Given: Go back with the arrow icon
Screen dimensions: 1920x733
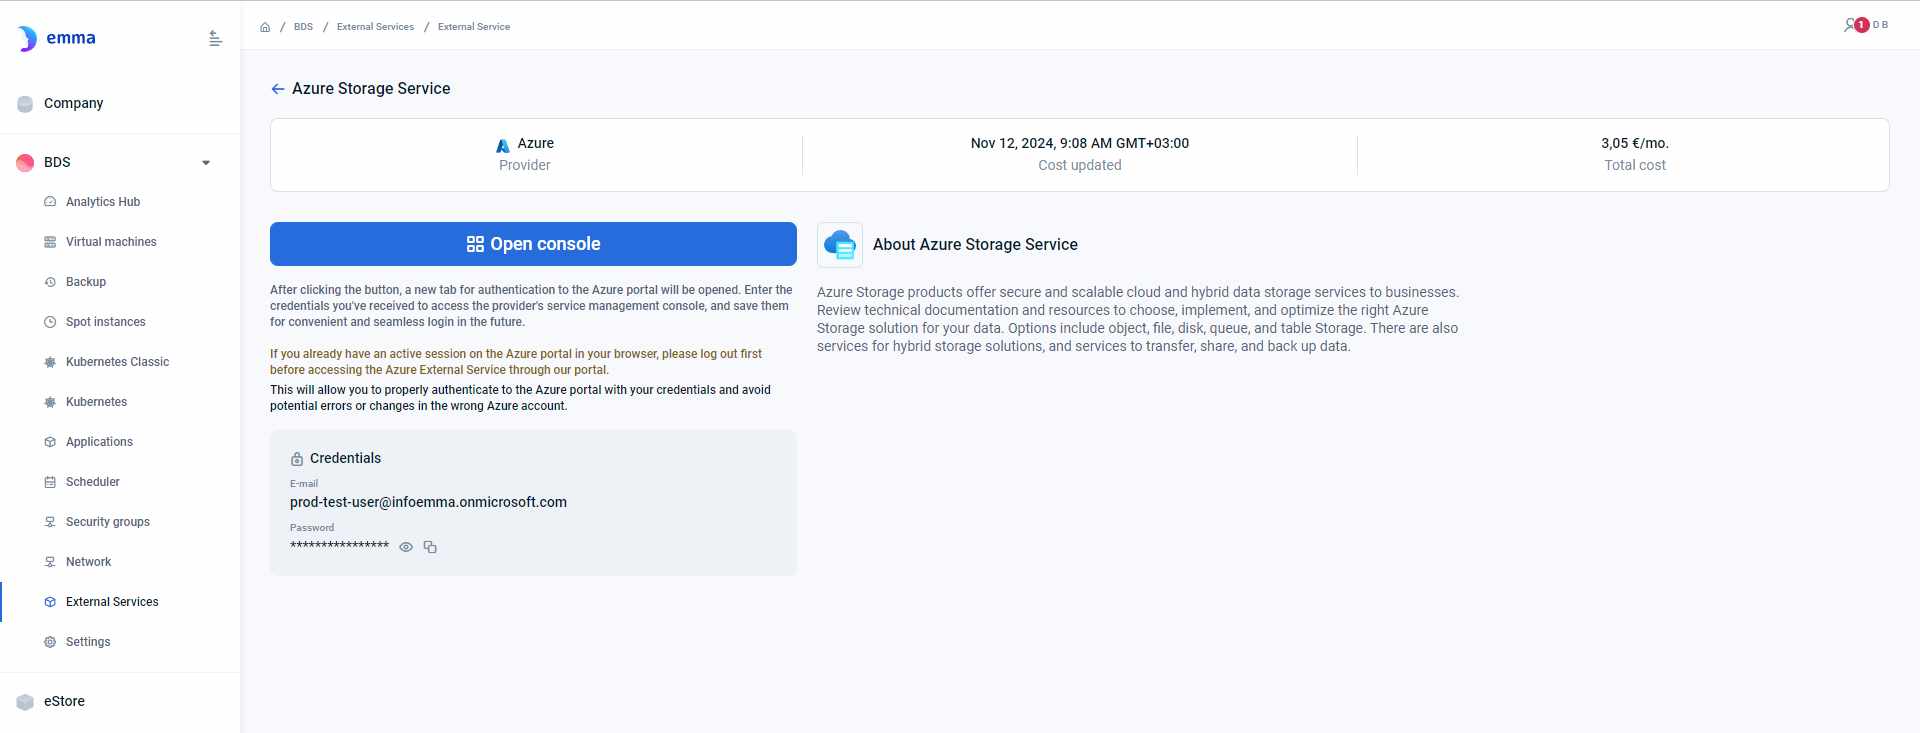Looking at the screenshot, I should [278, 89].
